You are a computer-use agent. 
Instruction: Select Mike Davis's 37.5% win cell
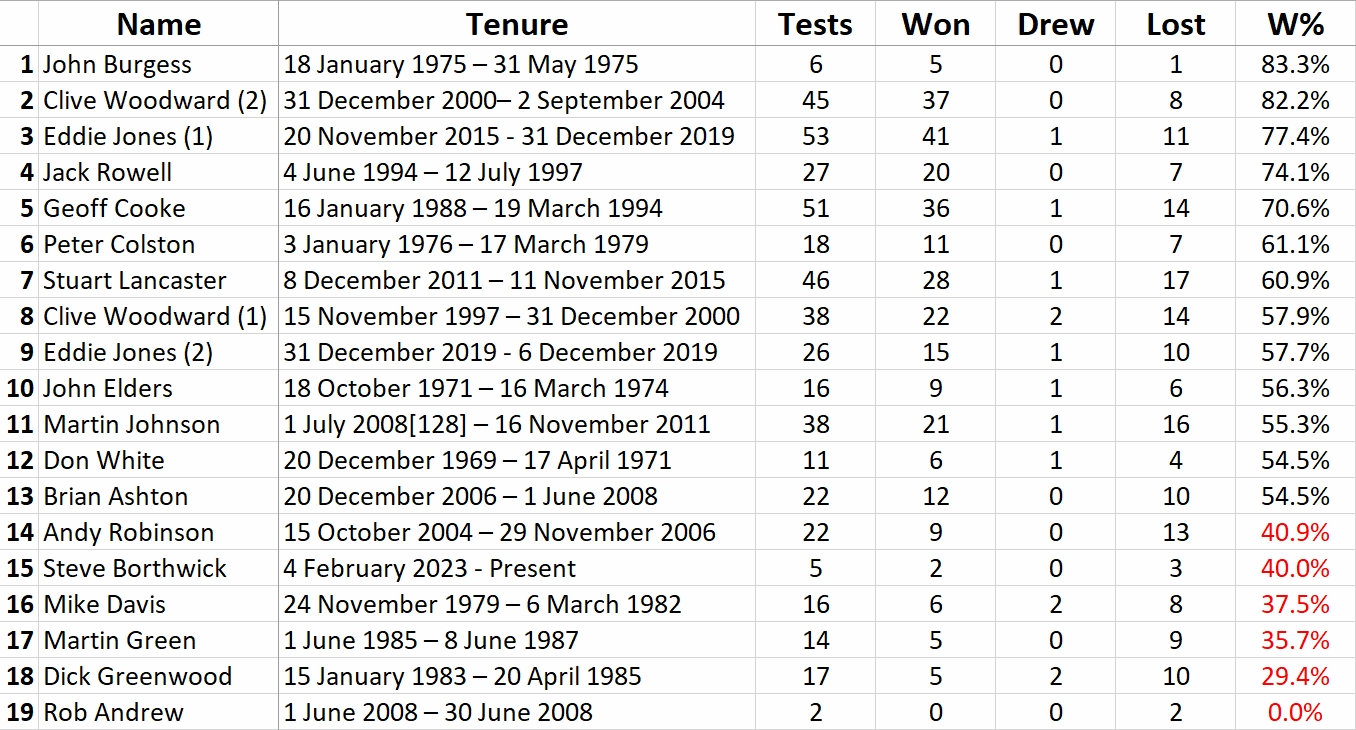coord(1295,605)
